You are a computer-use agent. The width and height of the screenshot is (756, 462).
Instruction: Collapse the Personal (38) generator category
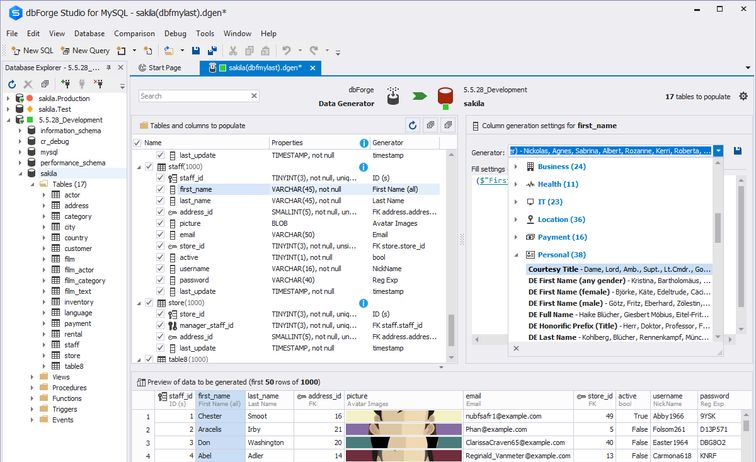click(516, 255)
